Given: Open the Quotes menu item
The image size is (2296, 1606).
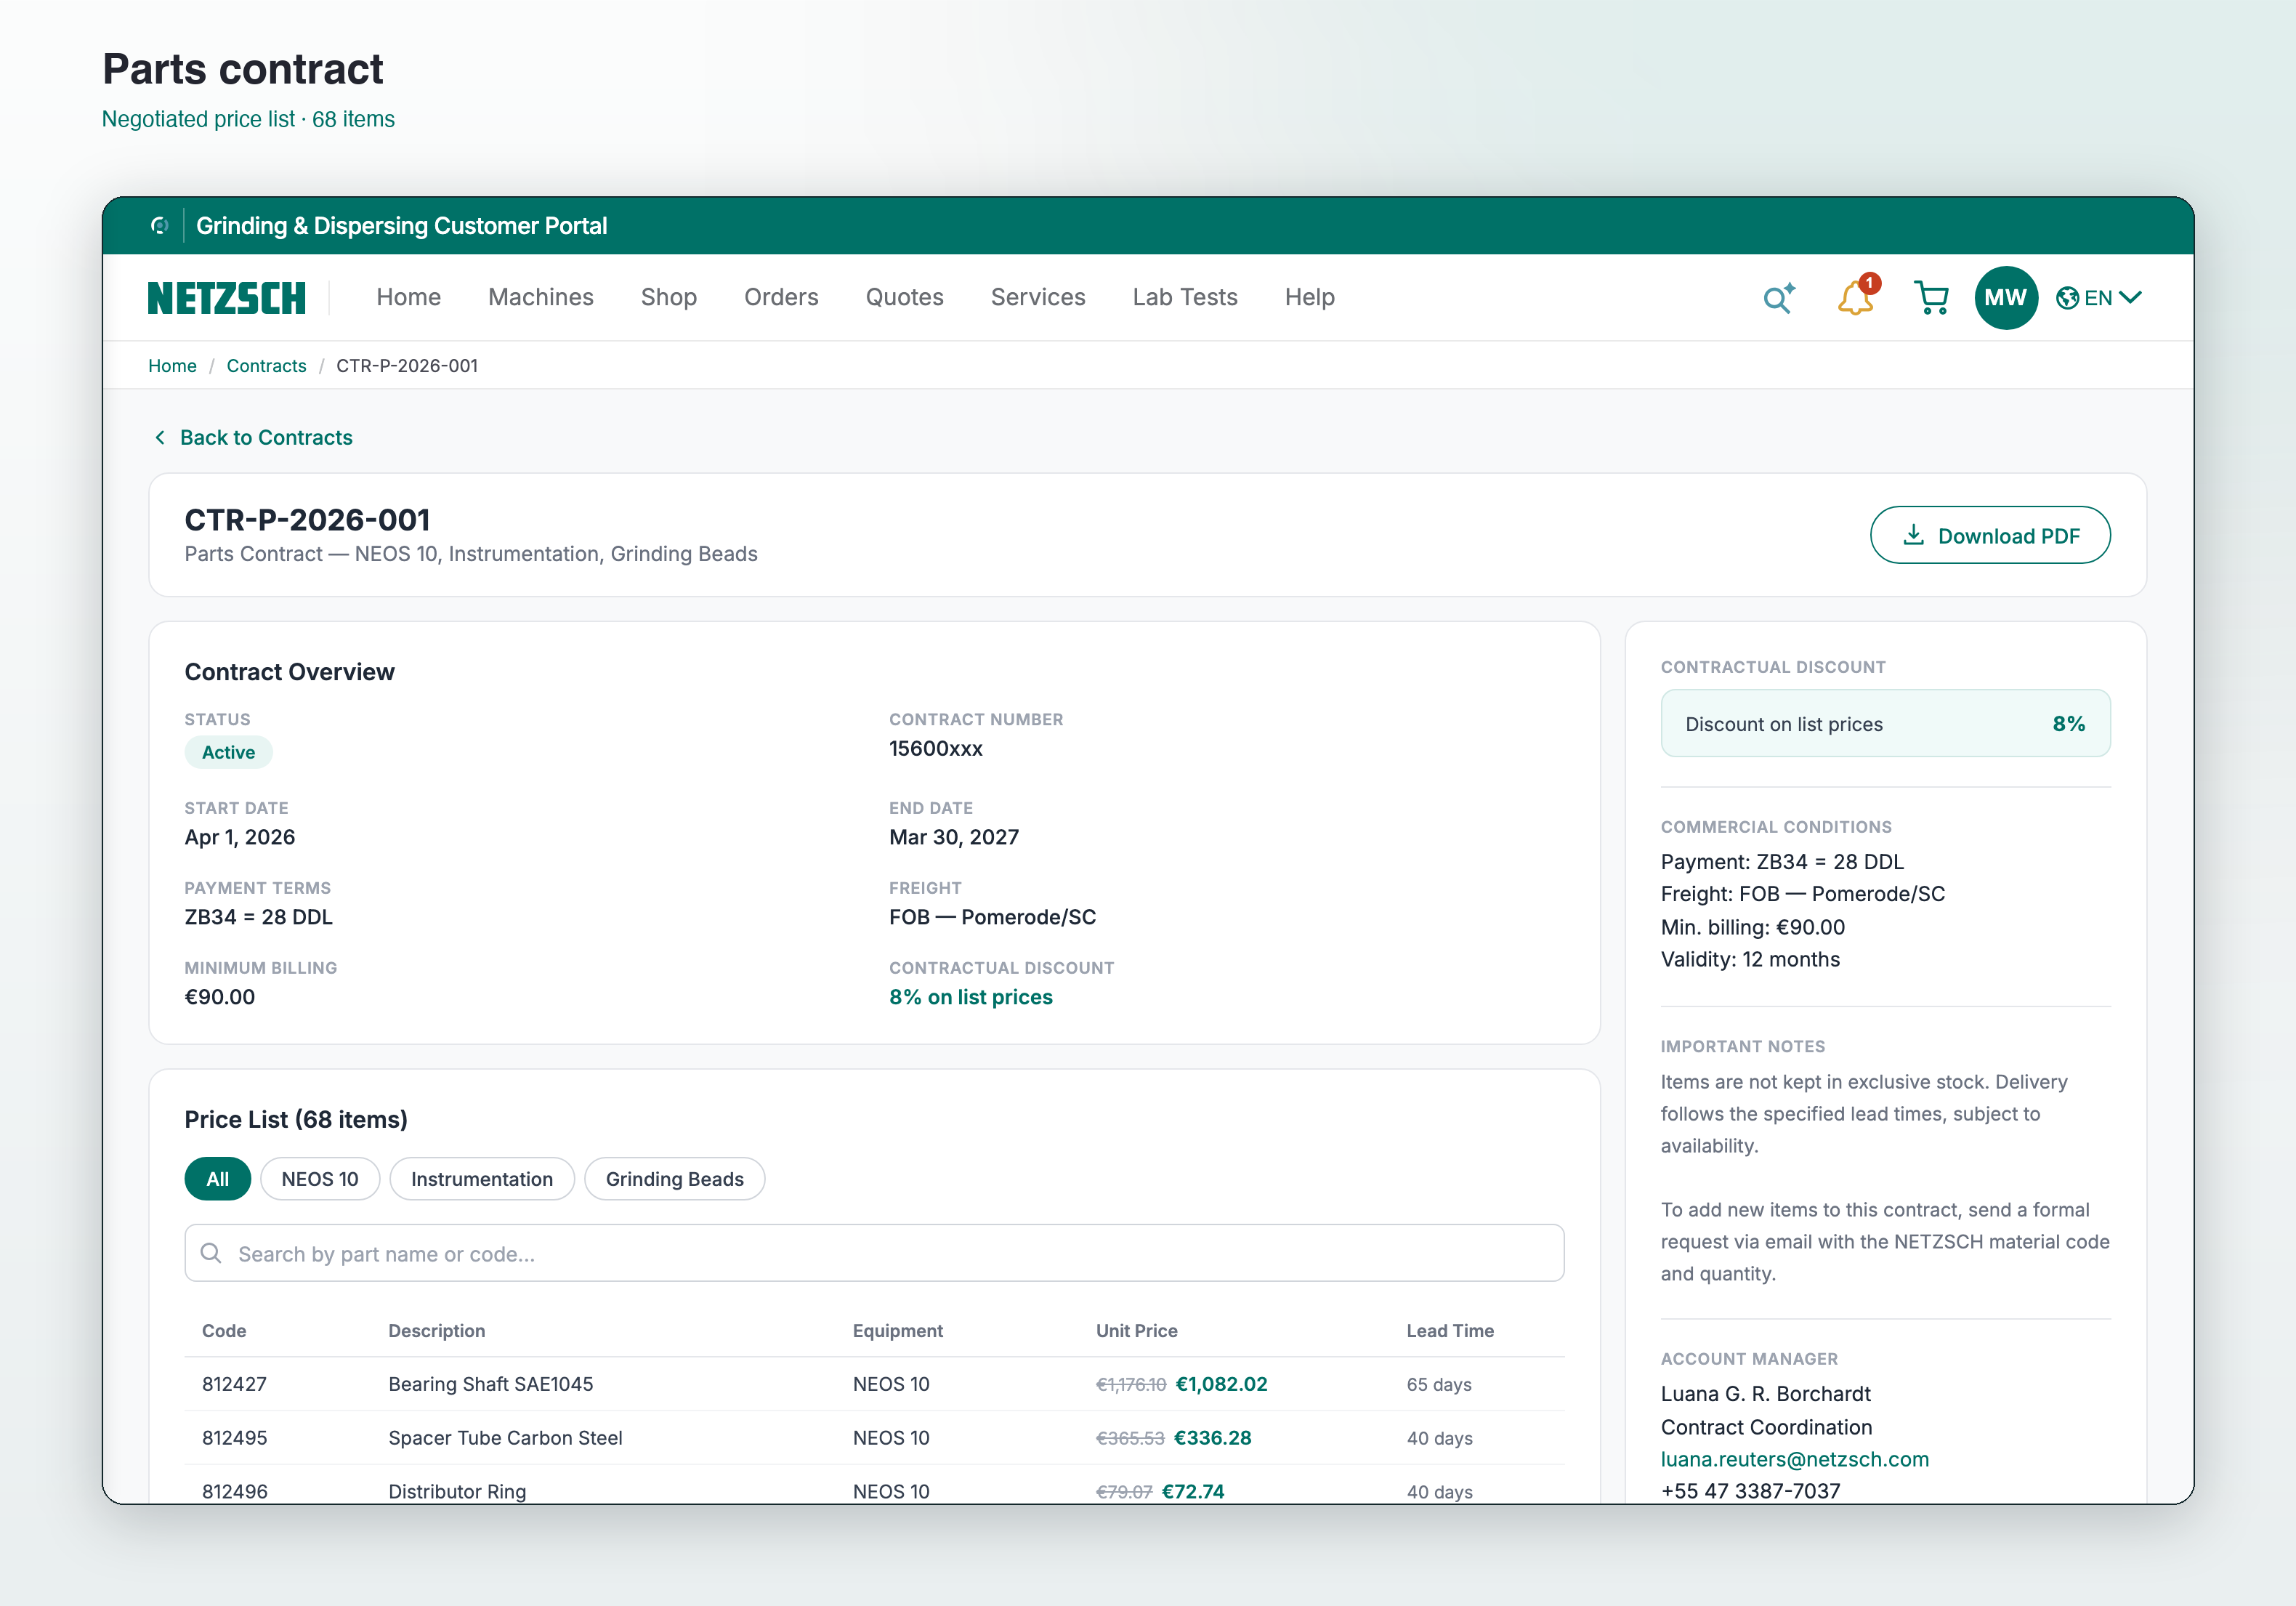Looking at the screenshot, I should [904, 297].
